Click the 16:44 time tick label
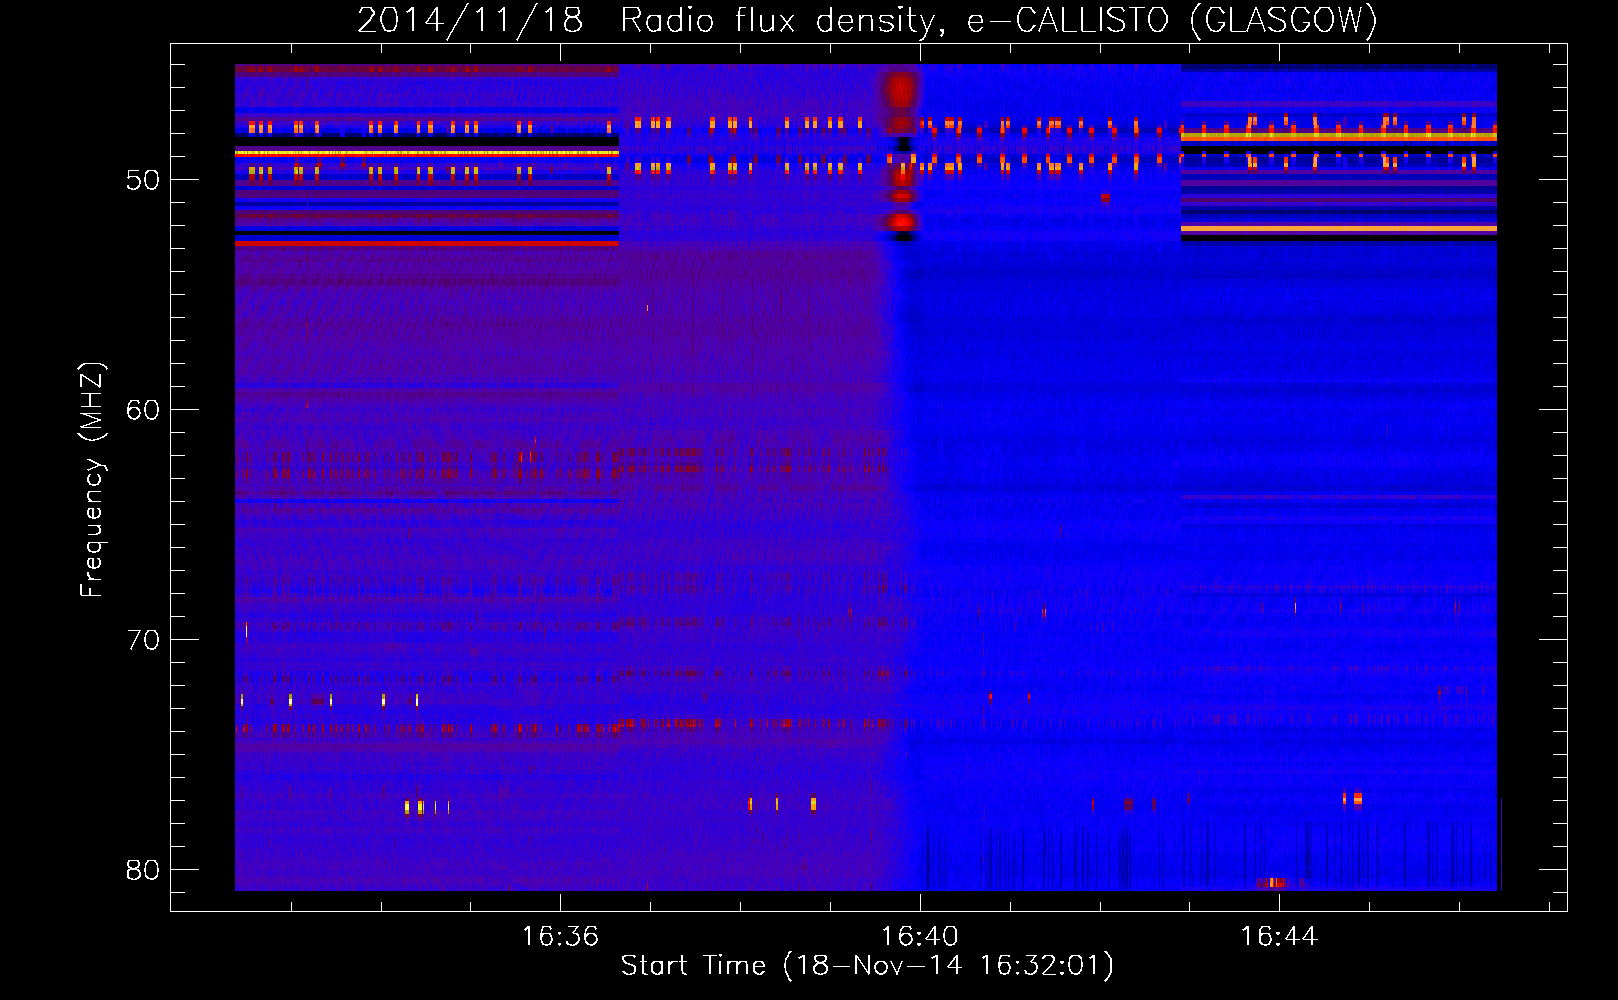 point(1279,936)
